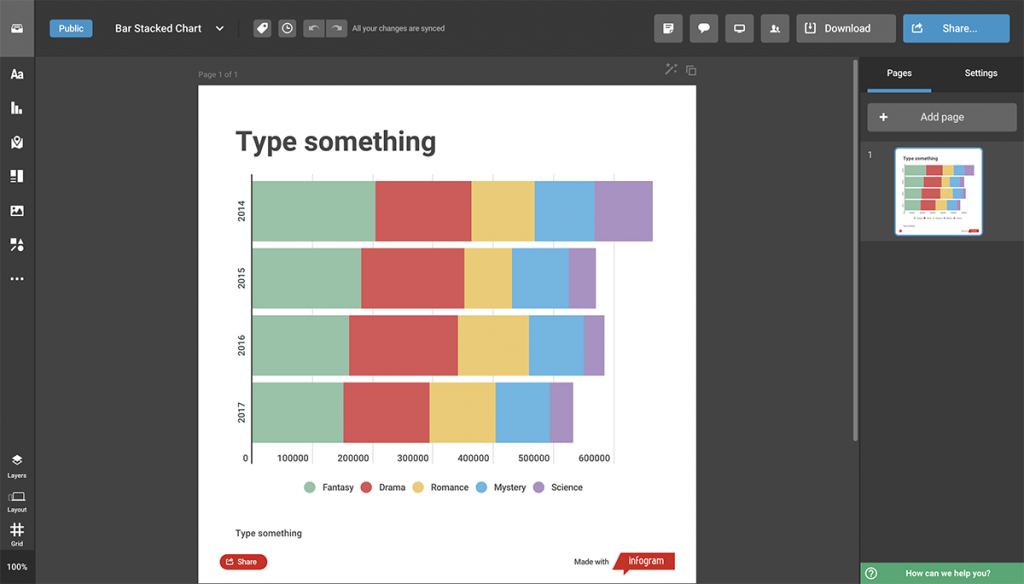Click the Add page button
Image resolution: width=1024 pixels, height=584 pixels.
(942, 117)
